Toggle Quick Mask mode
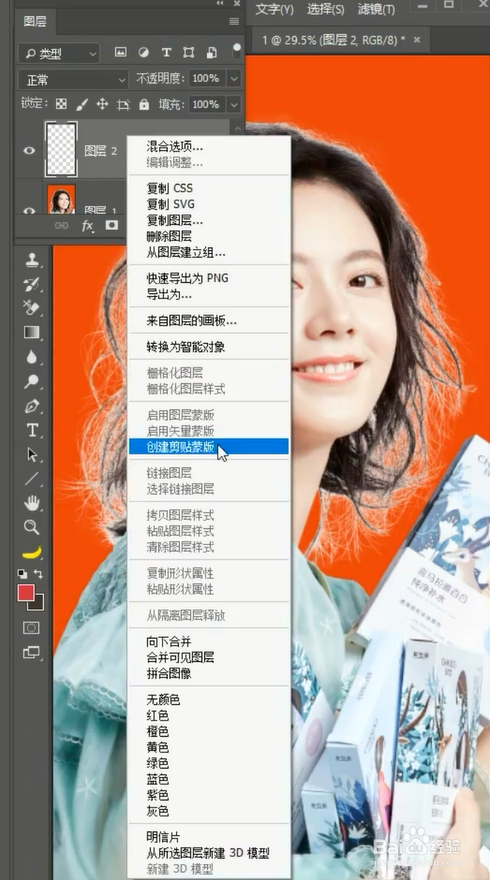The height and width of the screenshot is (880, 490). point(31,627)
